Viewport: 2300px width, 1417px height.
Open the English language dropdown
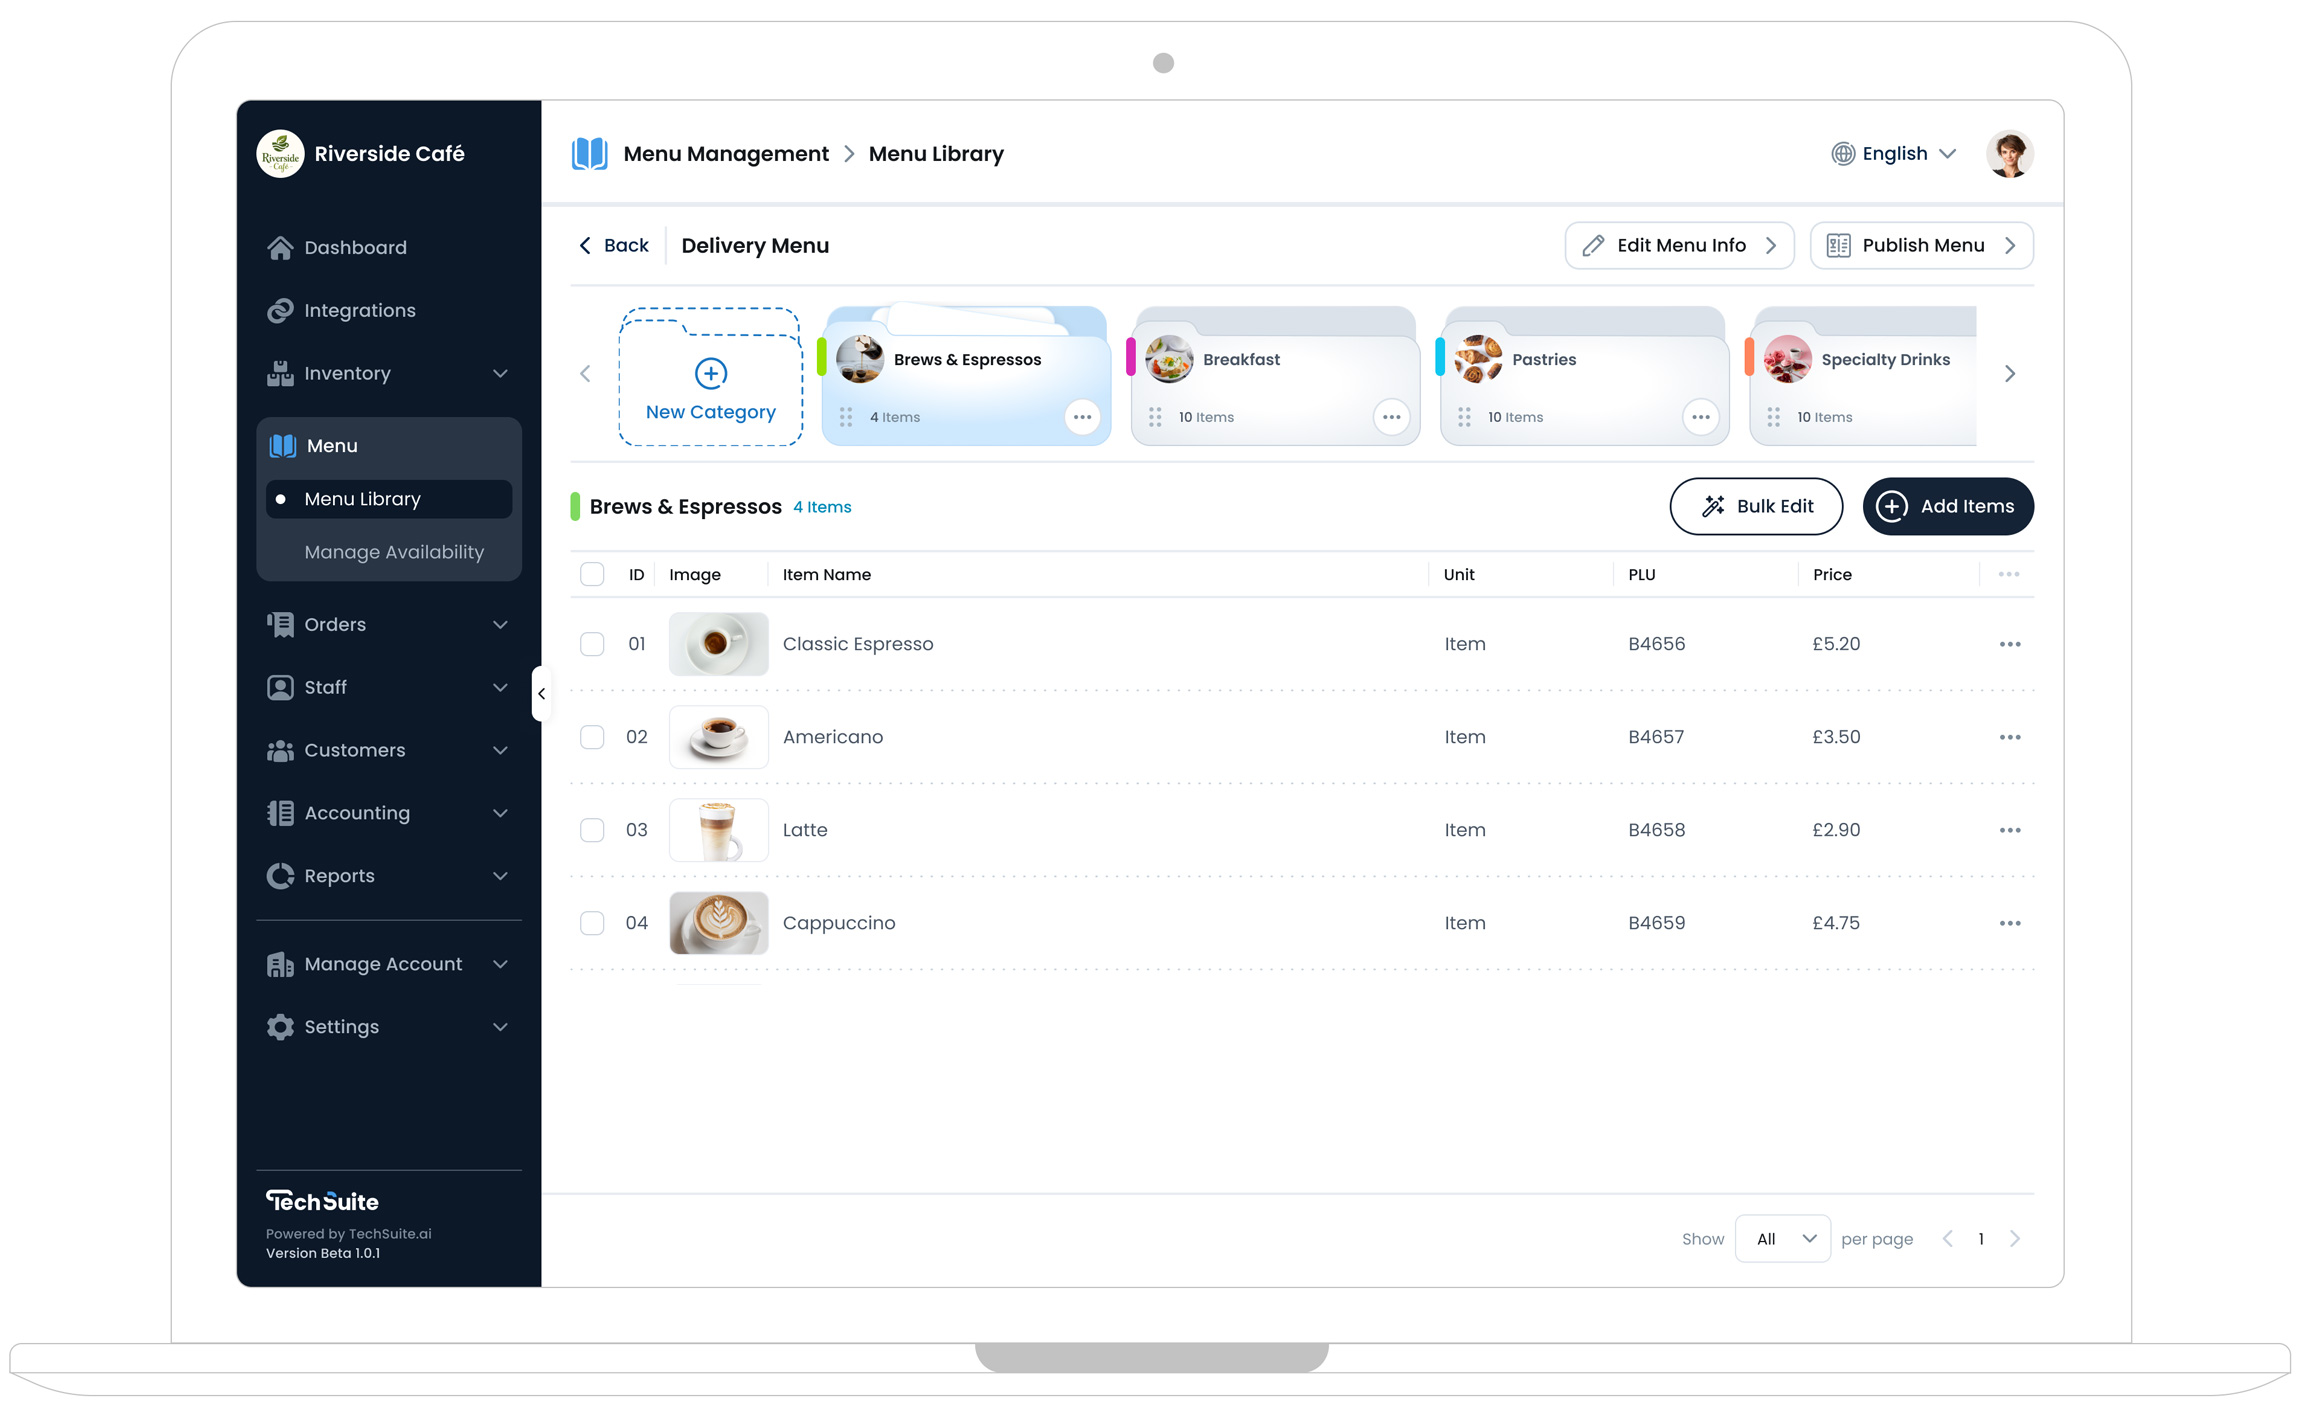(1894, 154)
